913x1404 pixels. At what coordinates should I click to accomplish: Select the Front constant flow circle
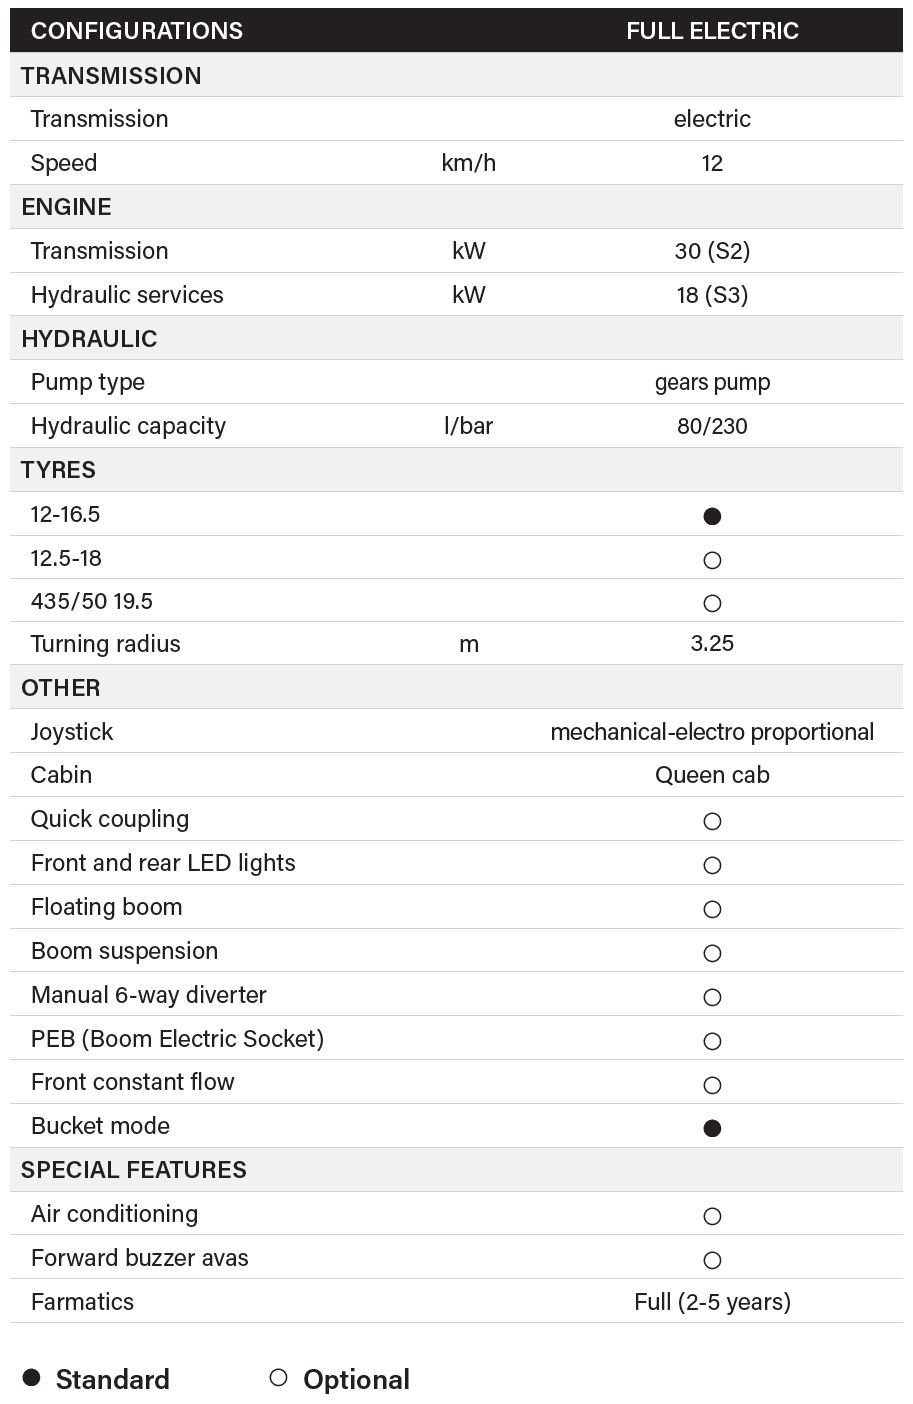(x=712, y=1085)
